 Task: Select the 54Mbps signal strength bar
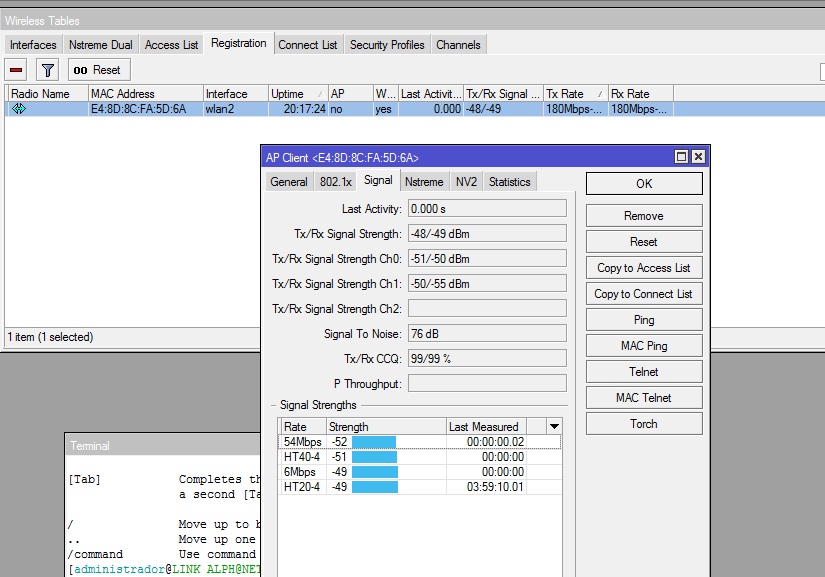(374, 442)
